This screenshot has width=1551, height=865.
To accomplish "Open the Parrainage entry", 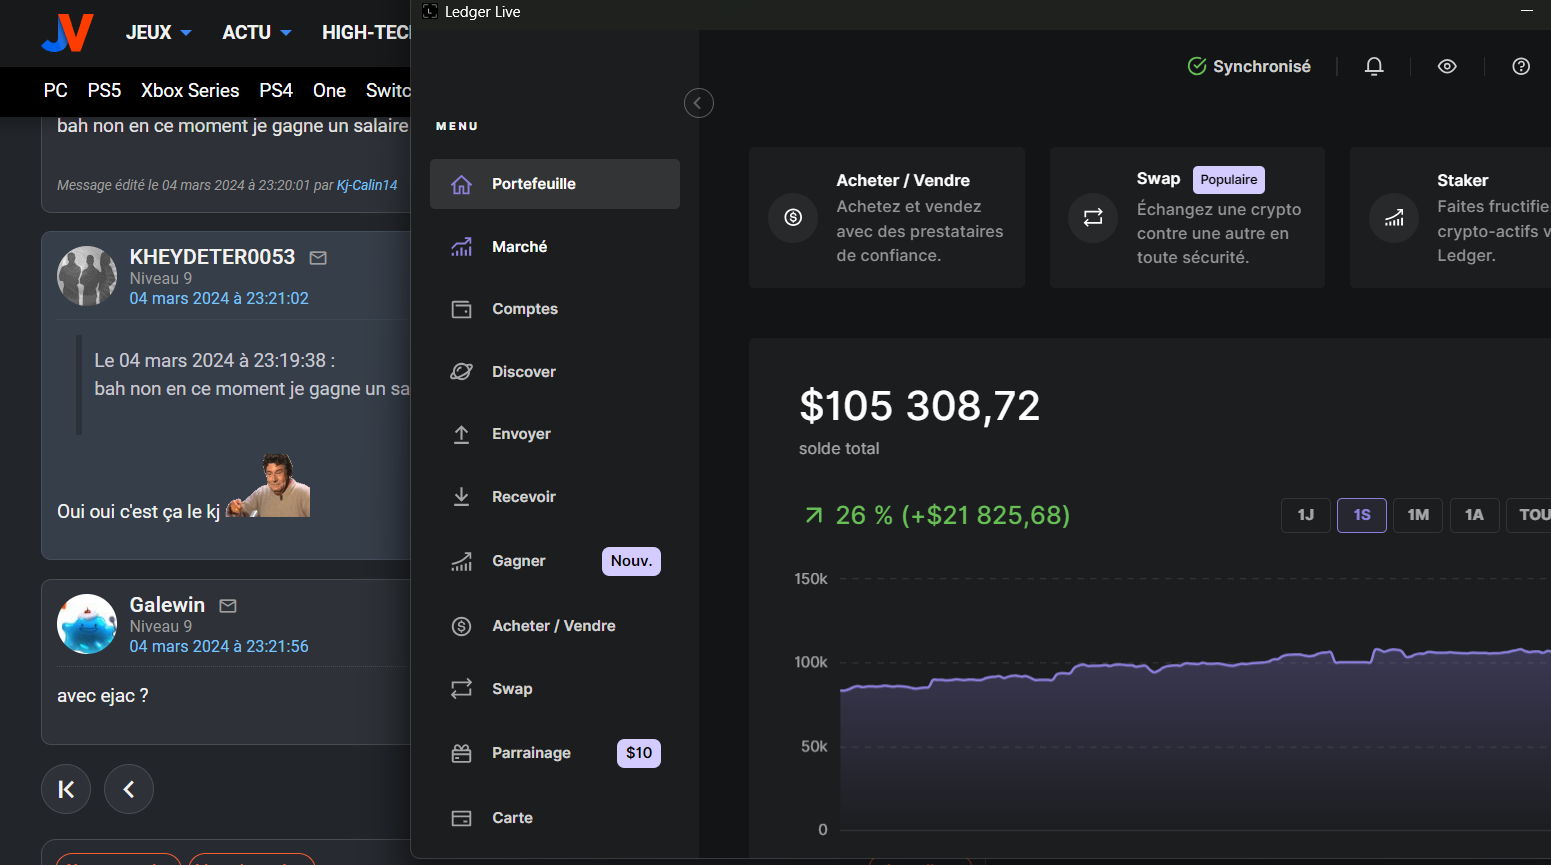I will pyautogui.click(x=555, y=753).
